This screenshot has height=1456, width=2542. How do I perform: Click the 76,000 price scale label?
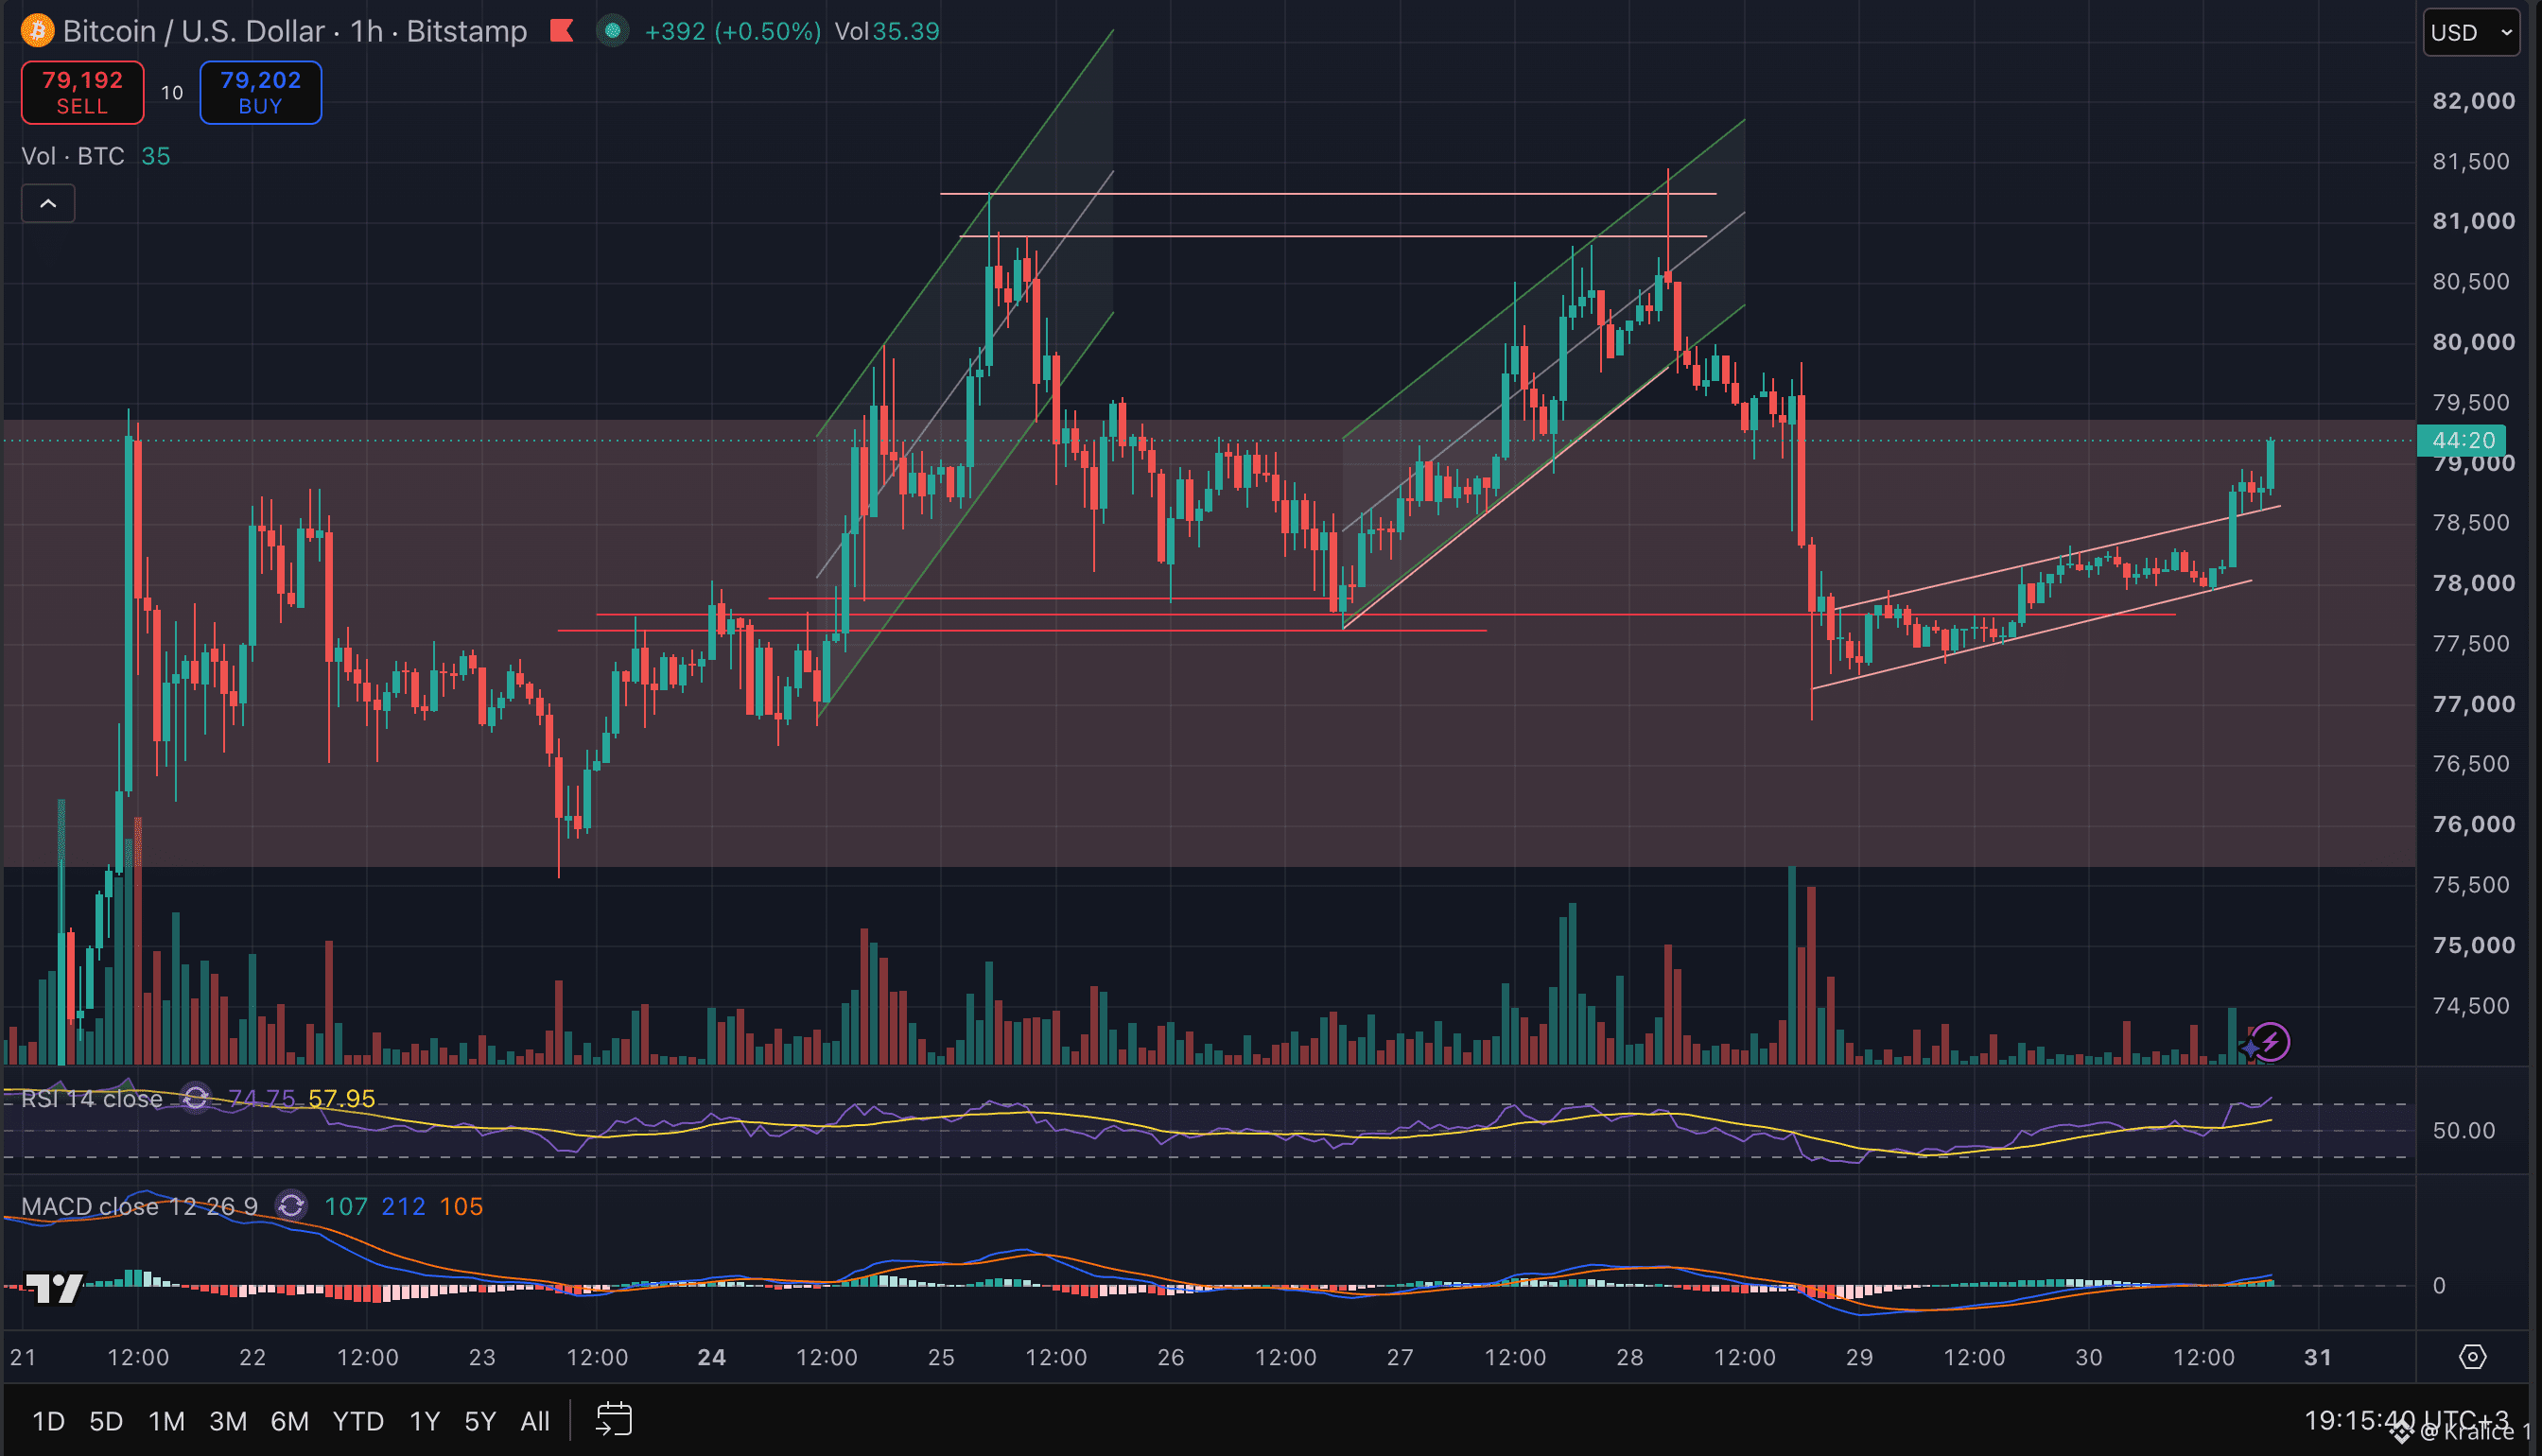(2473, 824)
